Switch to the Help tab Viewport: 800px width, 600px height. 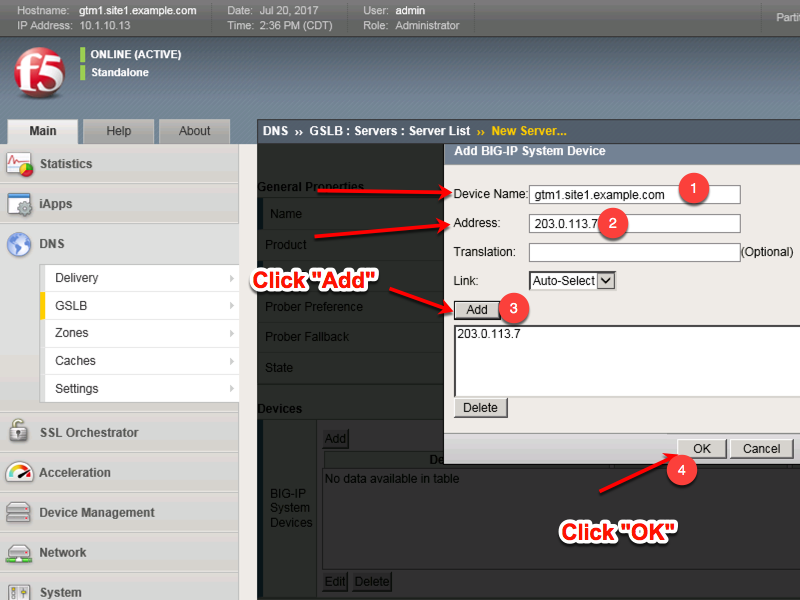tap(118, 131)
